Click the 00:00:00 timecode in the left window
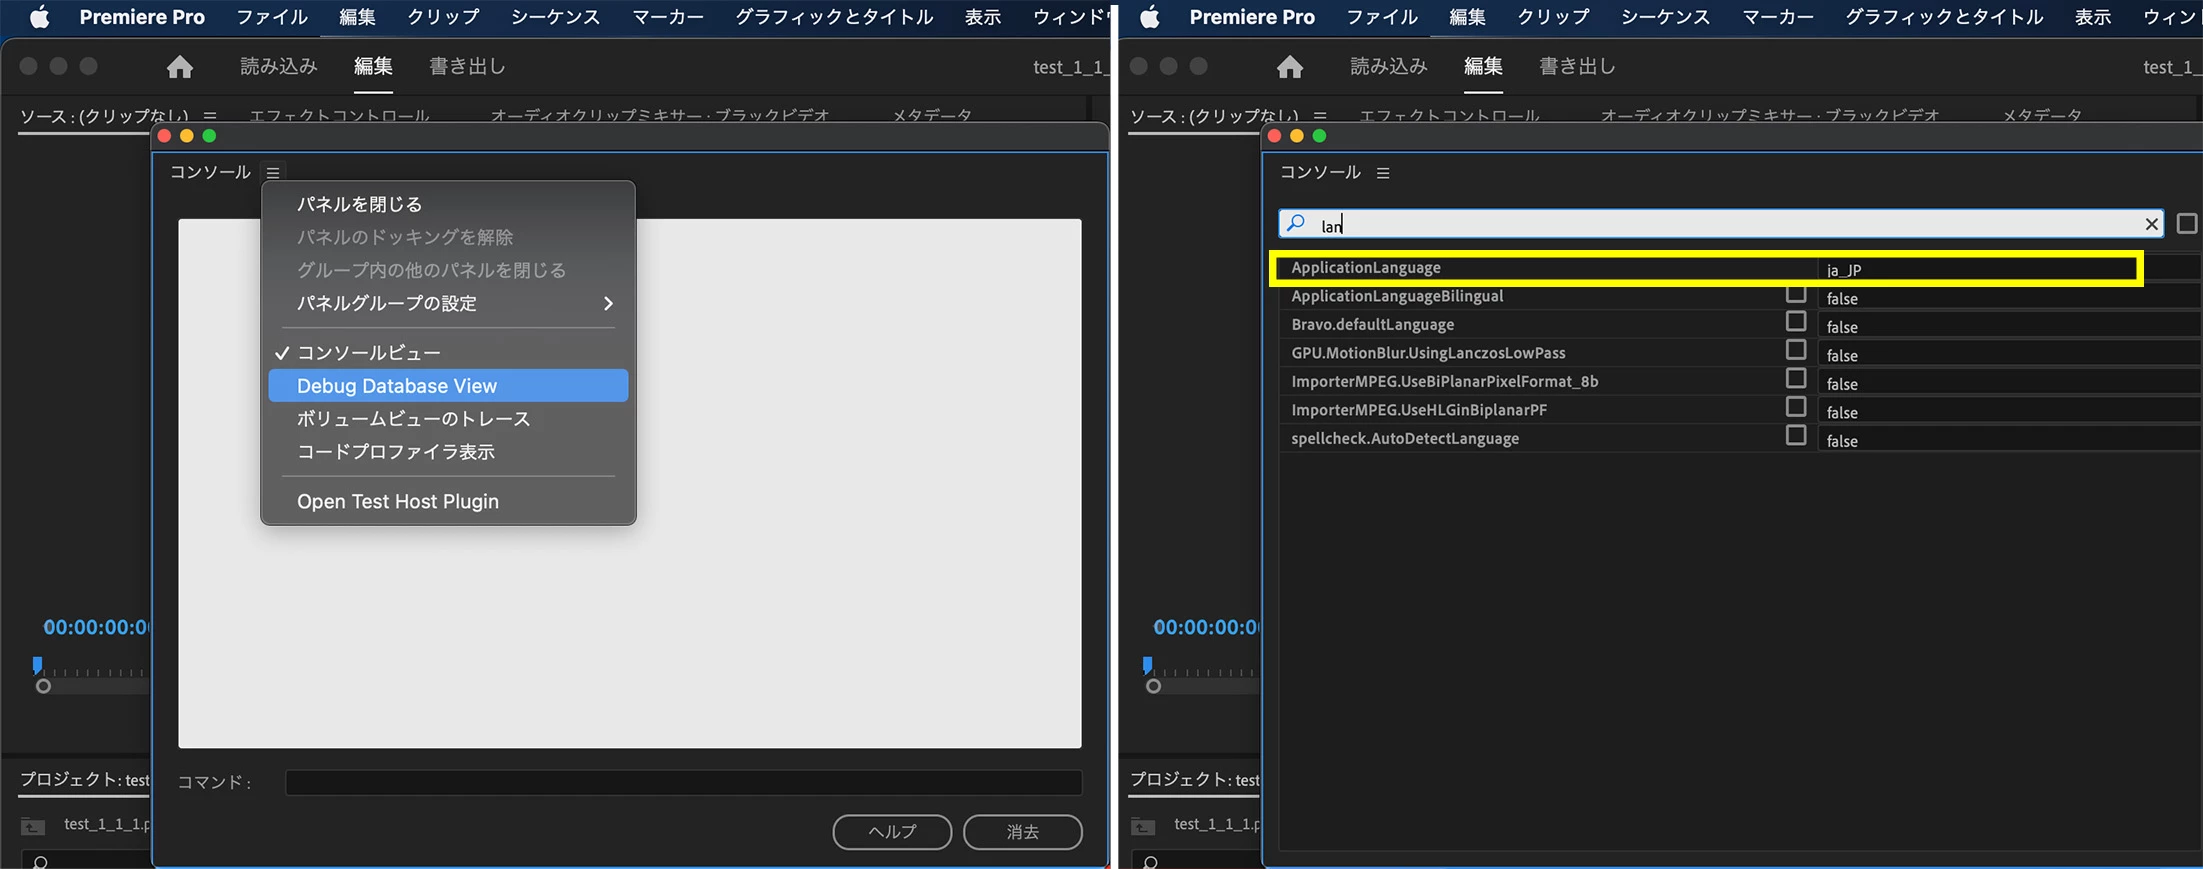Screen dimensions: 2203x869 tap(97, 627)
